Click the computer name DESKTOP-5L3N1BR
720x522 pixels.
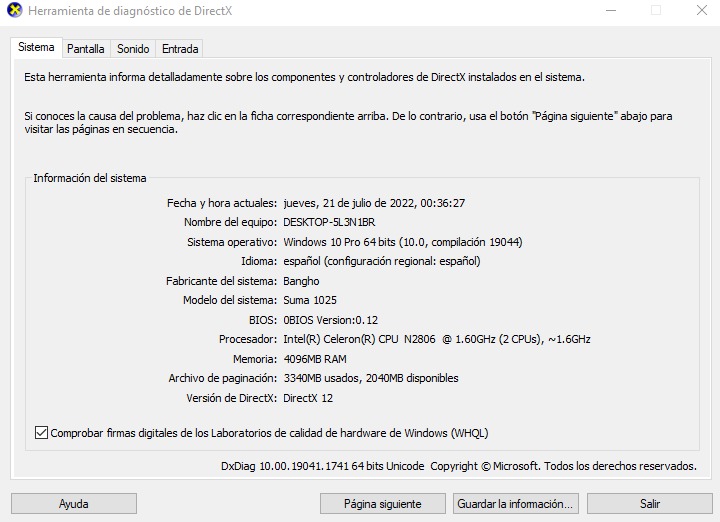pyautogui.click(x=329, y=222)
